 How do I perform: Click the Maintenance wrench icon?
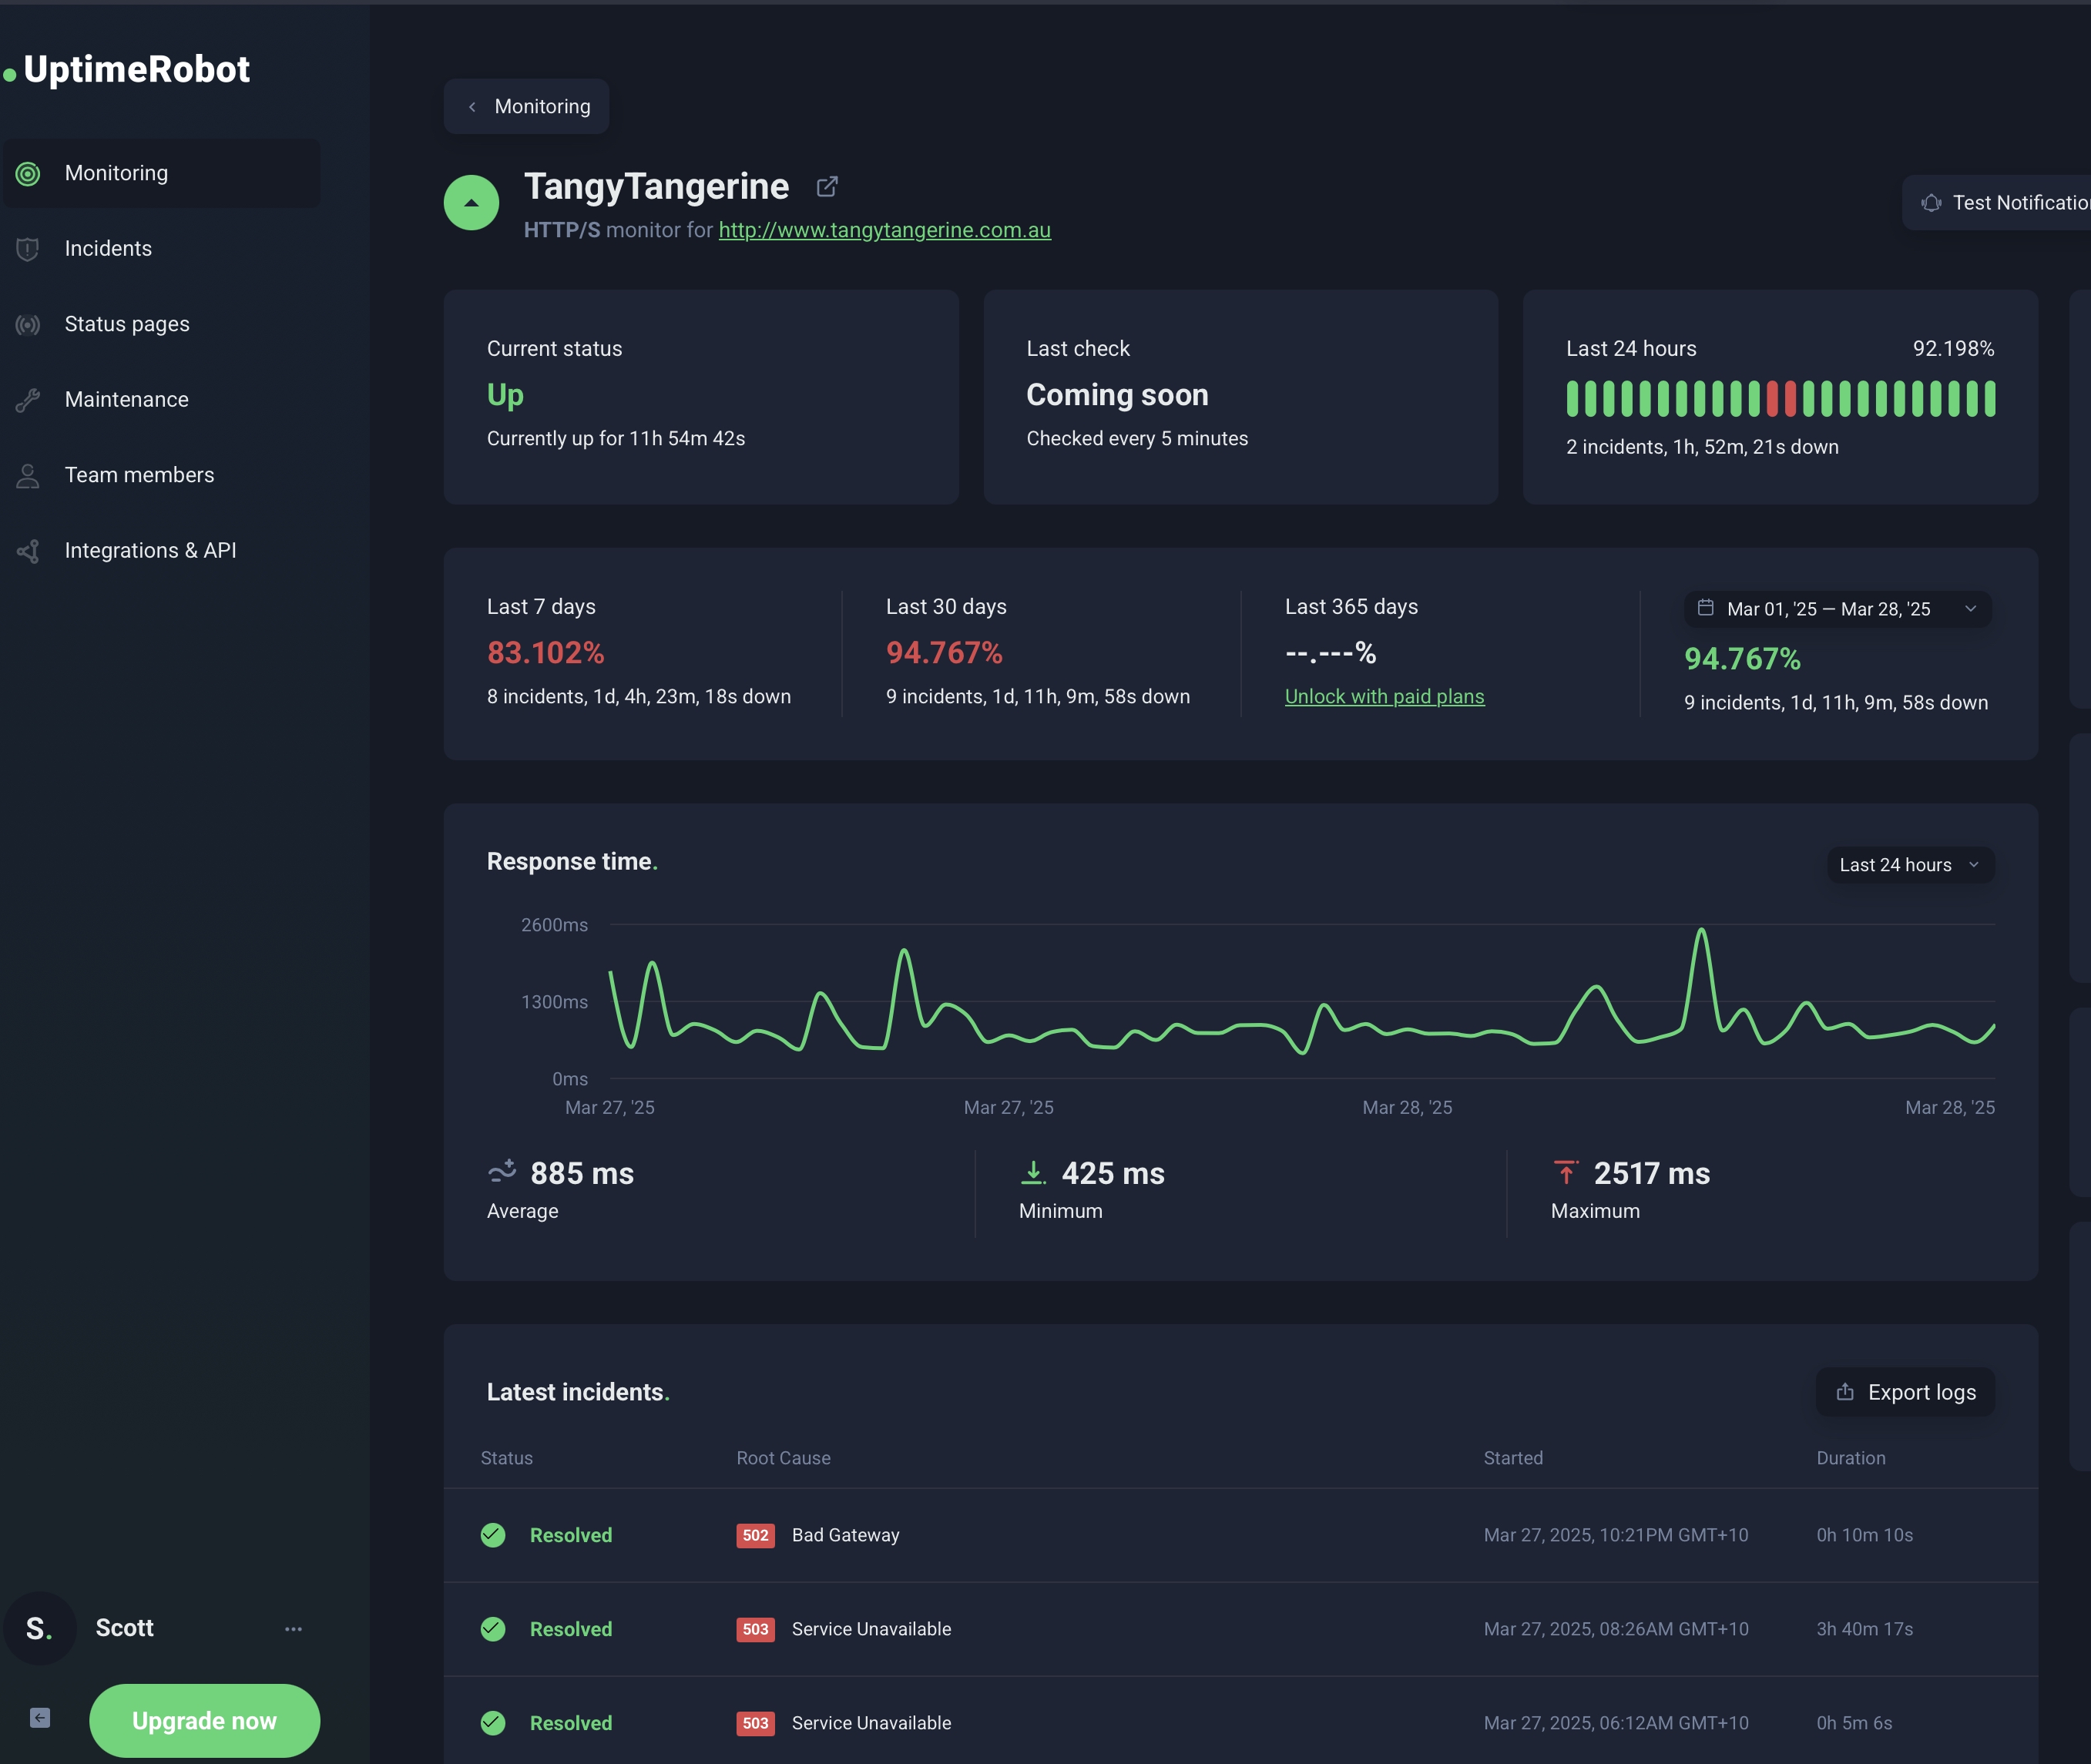click(28, 400)
